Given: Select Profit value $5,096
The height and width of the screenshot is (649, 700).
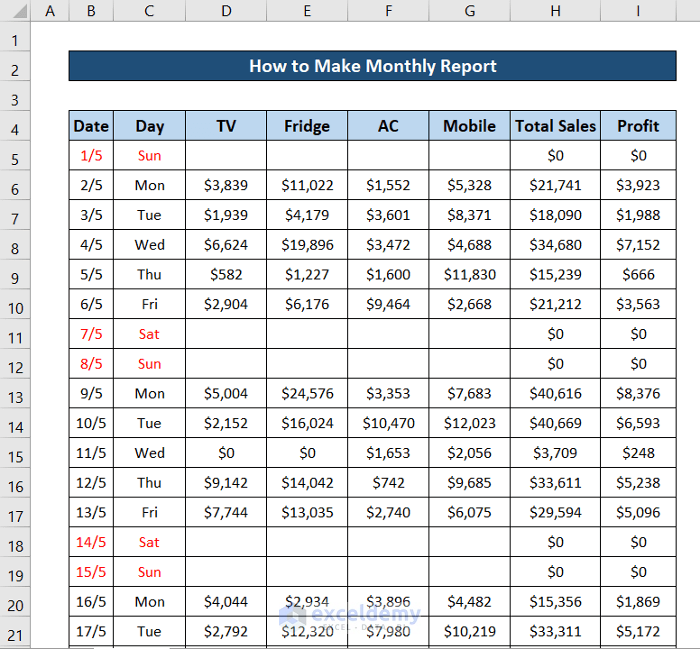Looking at the screenshot, I should click(x=638, y=512).
